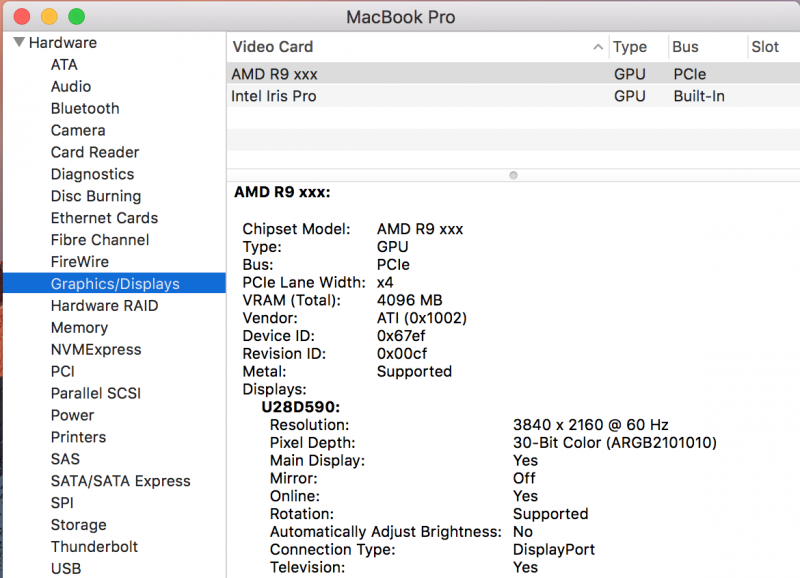Collapse the Hardware tree section

pos(19,42)
